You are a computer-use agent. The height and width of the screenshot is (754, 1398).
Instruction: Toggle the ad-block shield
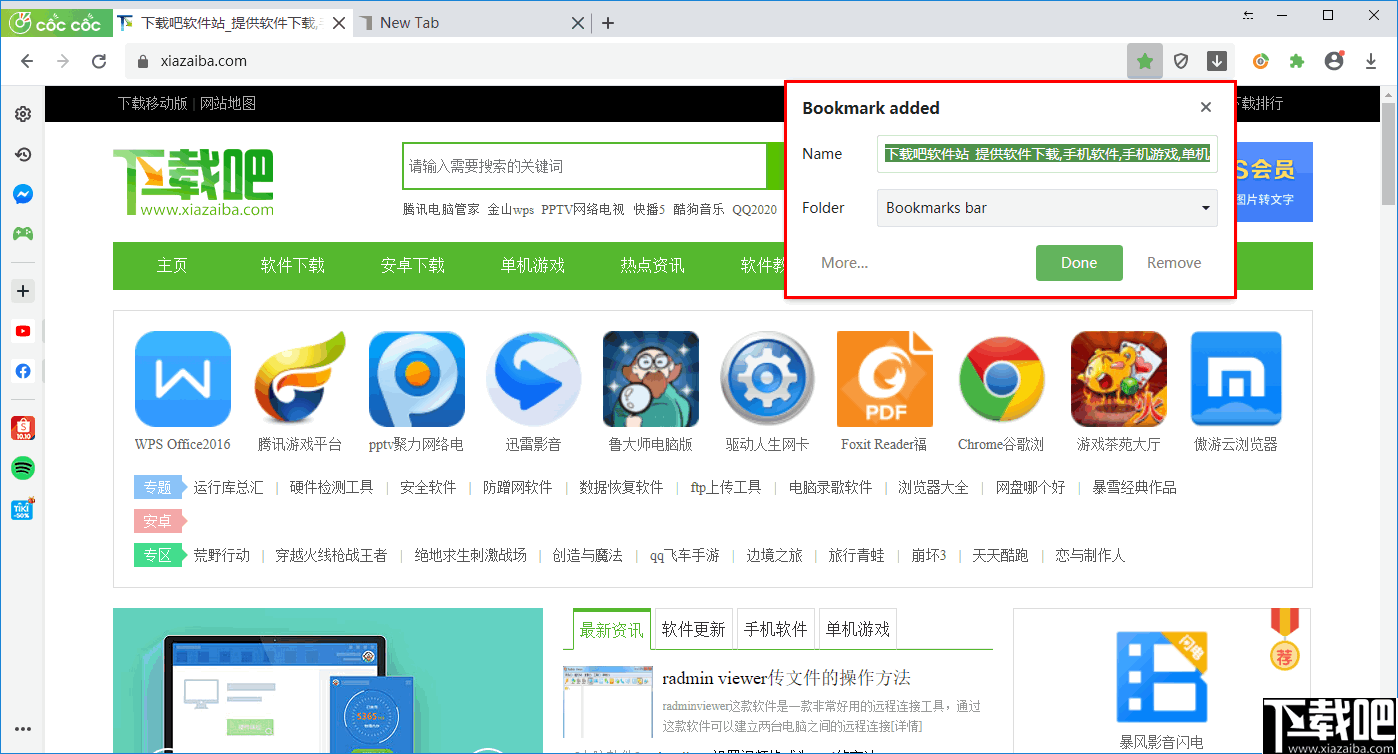[x=1181, y=61]
